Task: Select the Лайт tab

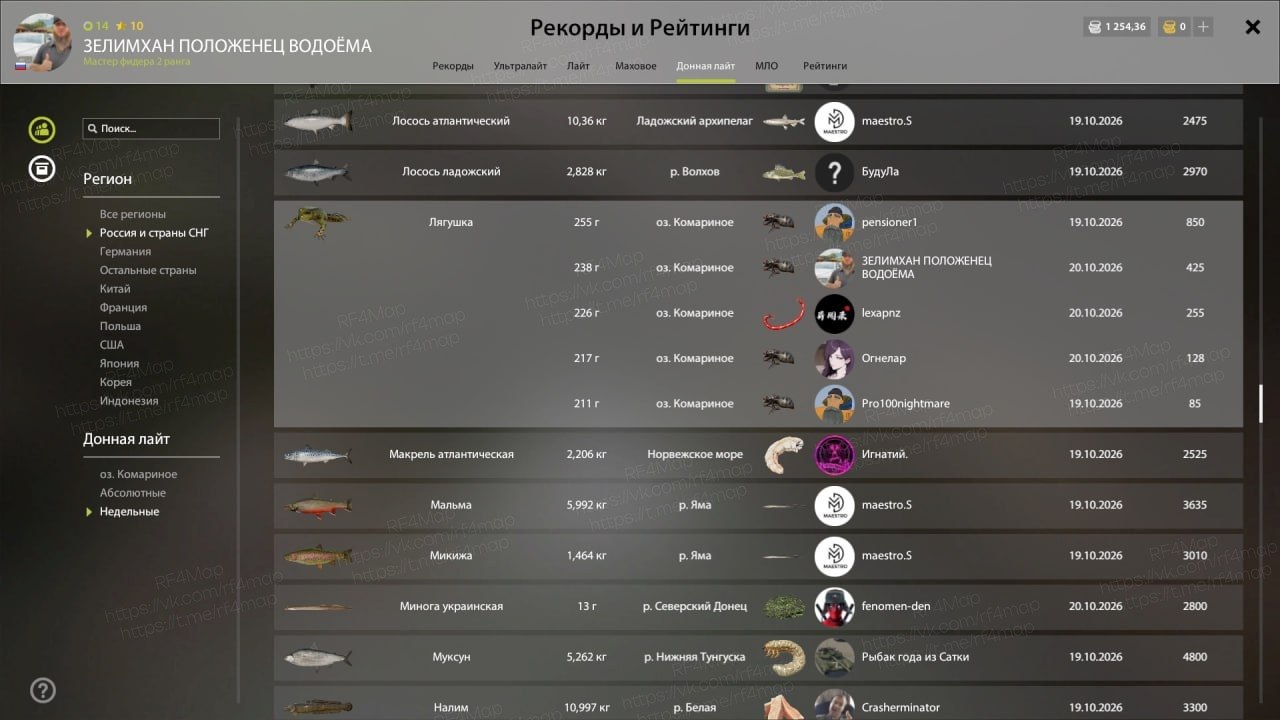Action: point(578,66)
